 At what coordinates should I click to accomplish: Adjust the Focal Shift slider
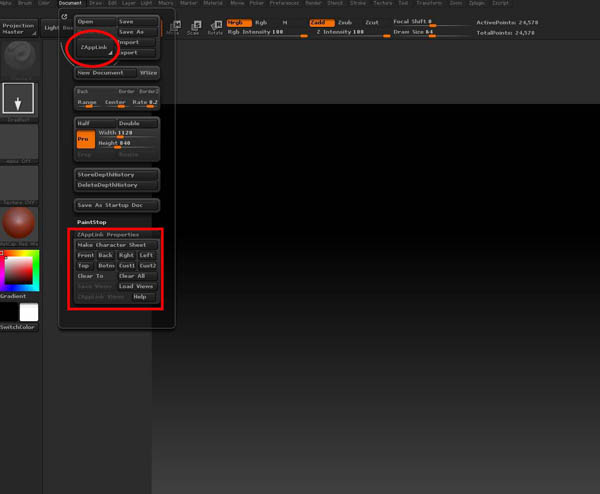tap(431, 22)
